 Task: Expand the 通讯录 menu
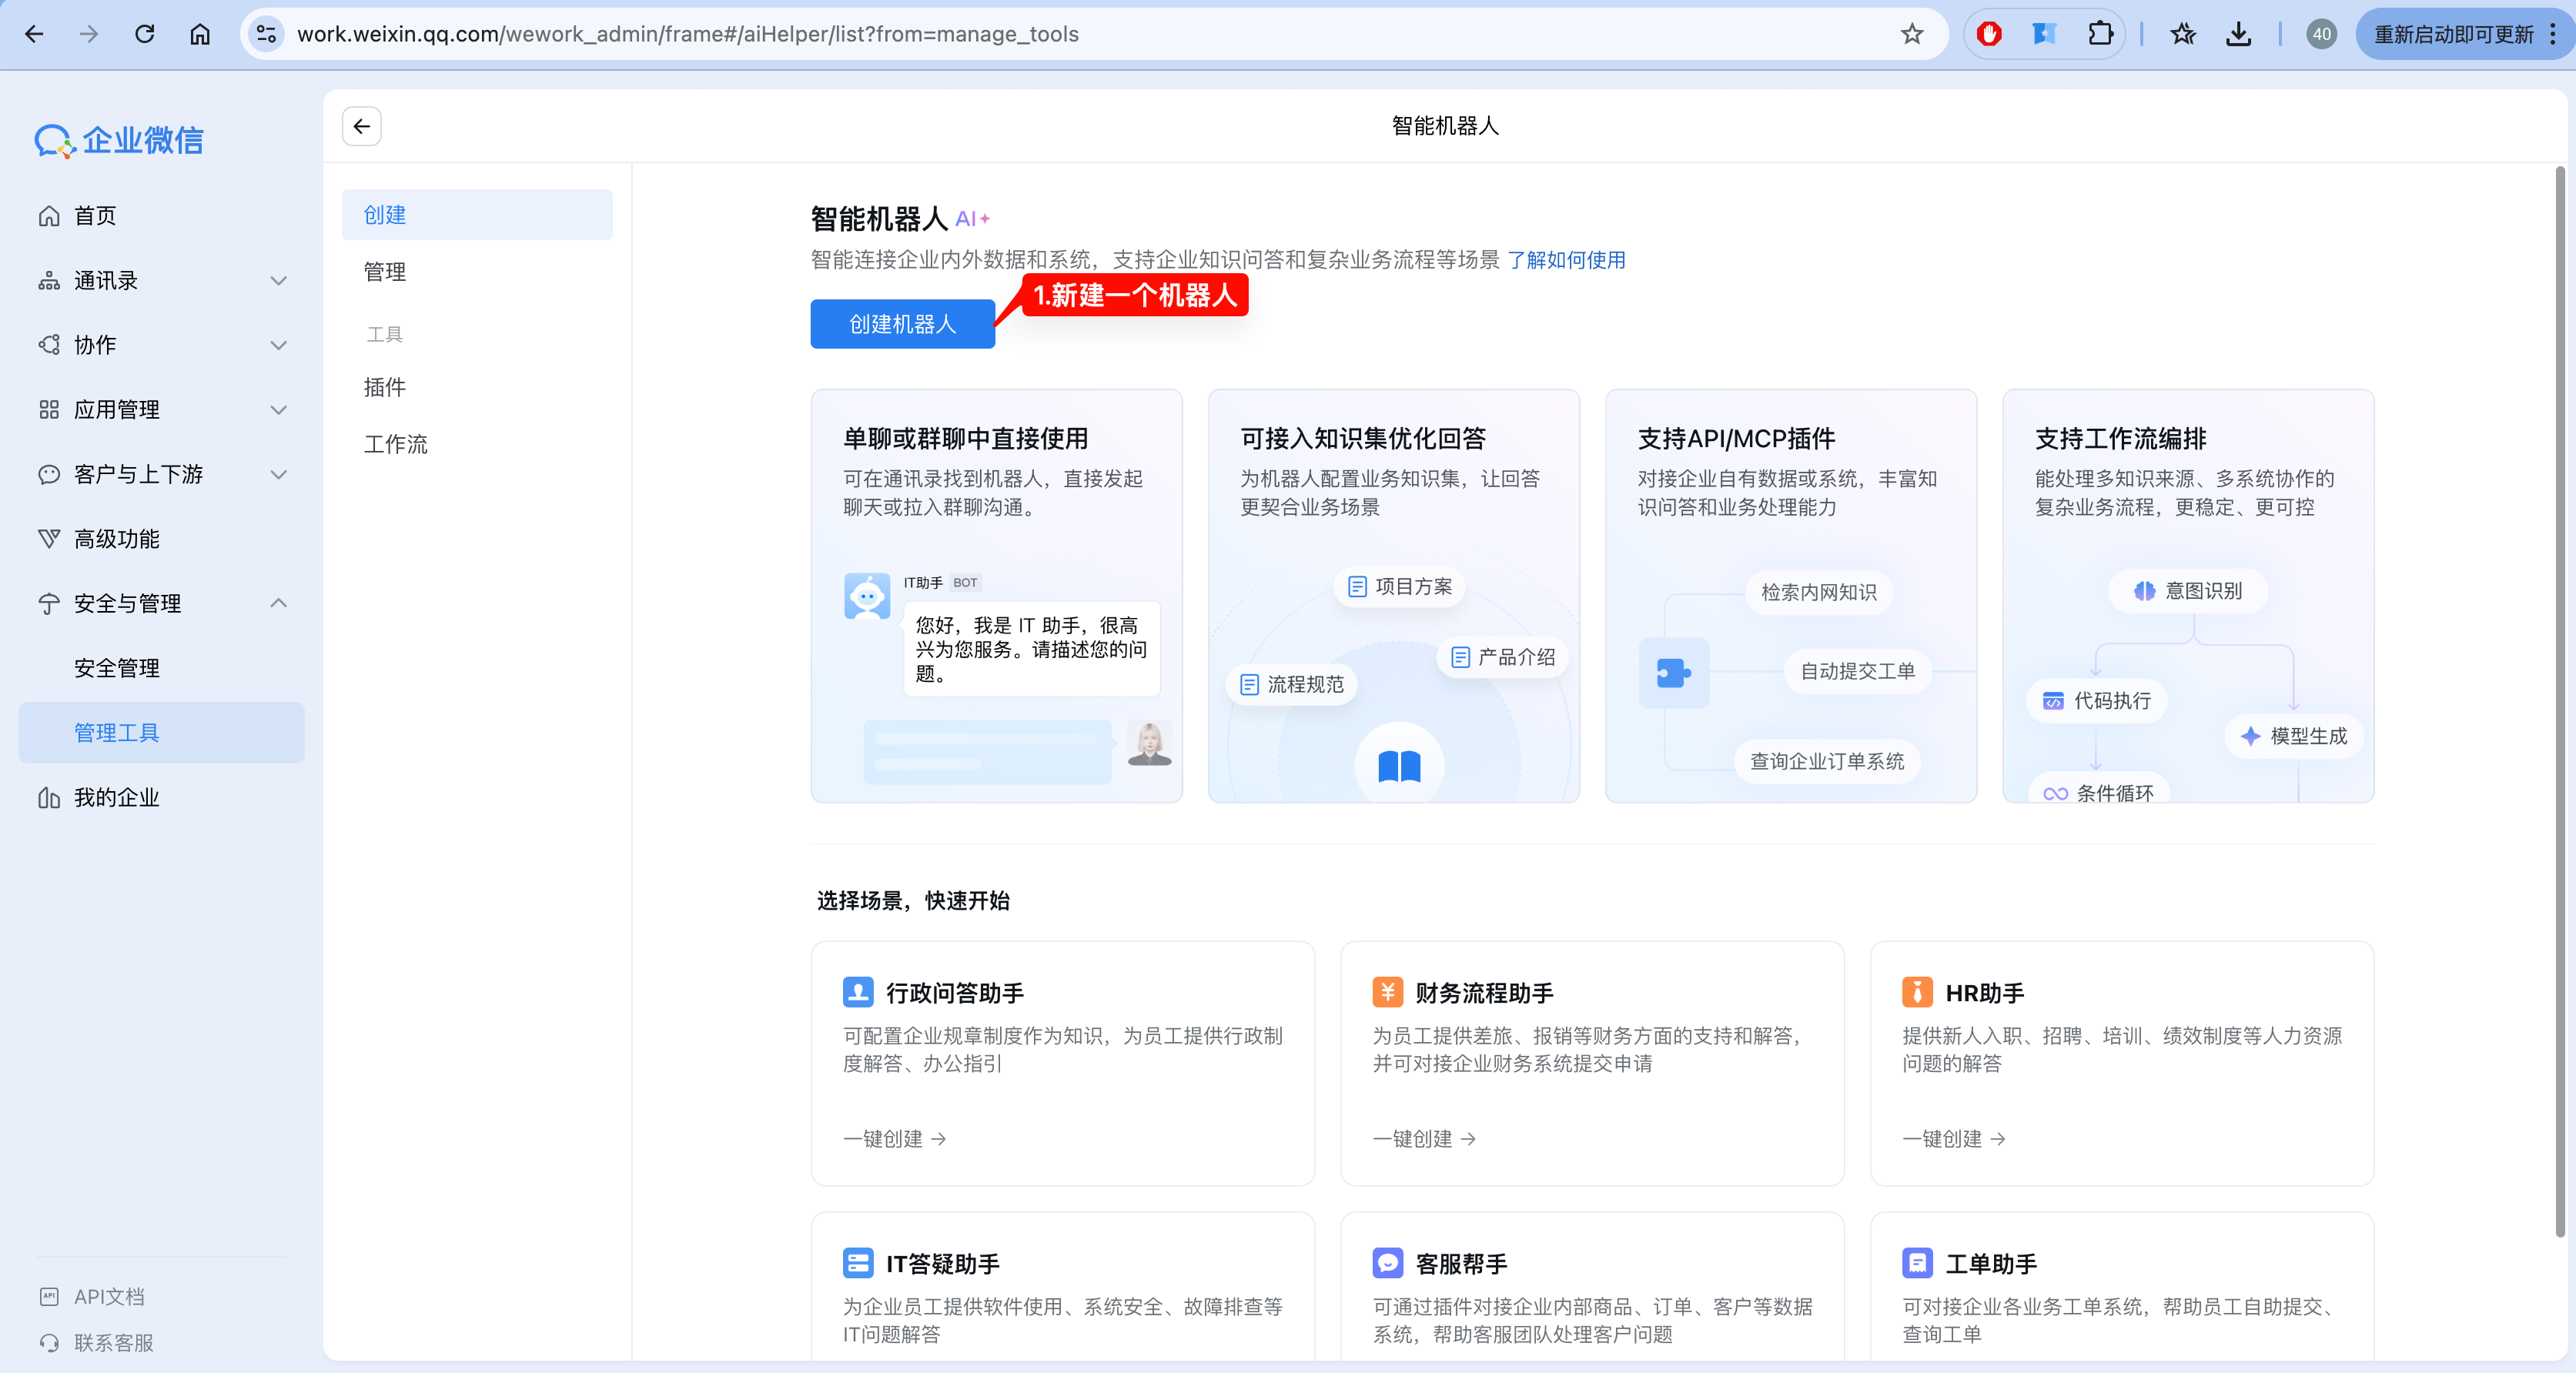click(162, 281)
